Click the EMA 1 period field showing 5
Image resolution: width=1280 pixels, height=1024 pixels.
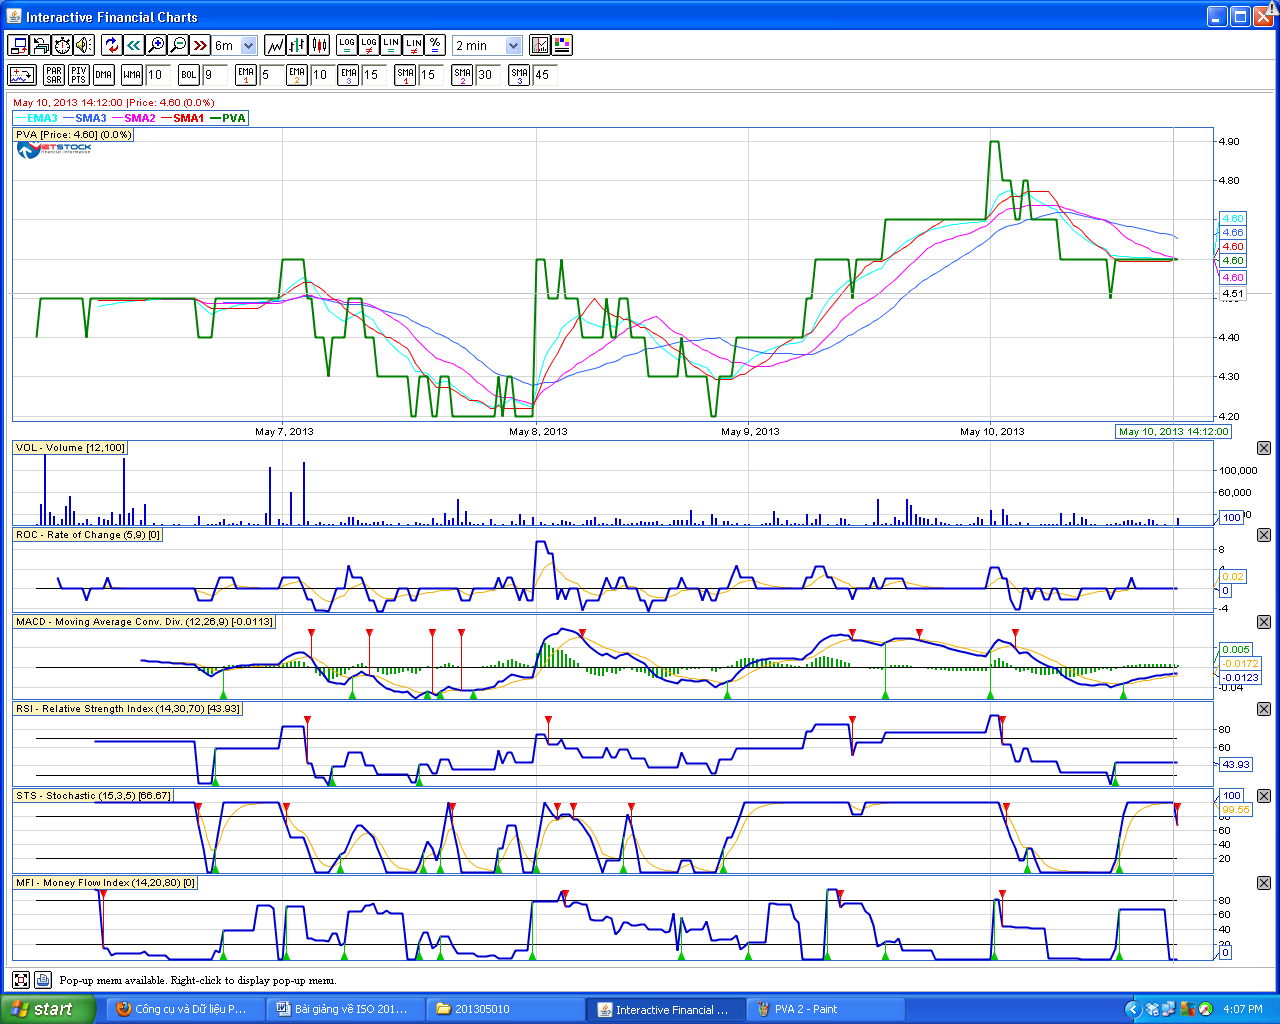pos(272,75)
